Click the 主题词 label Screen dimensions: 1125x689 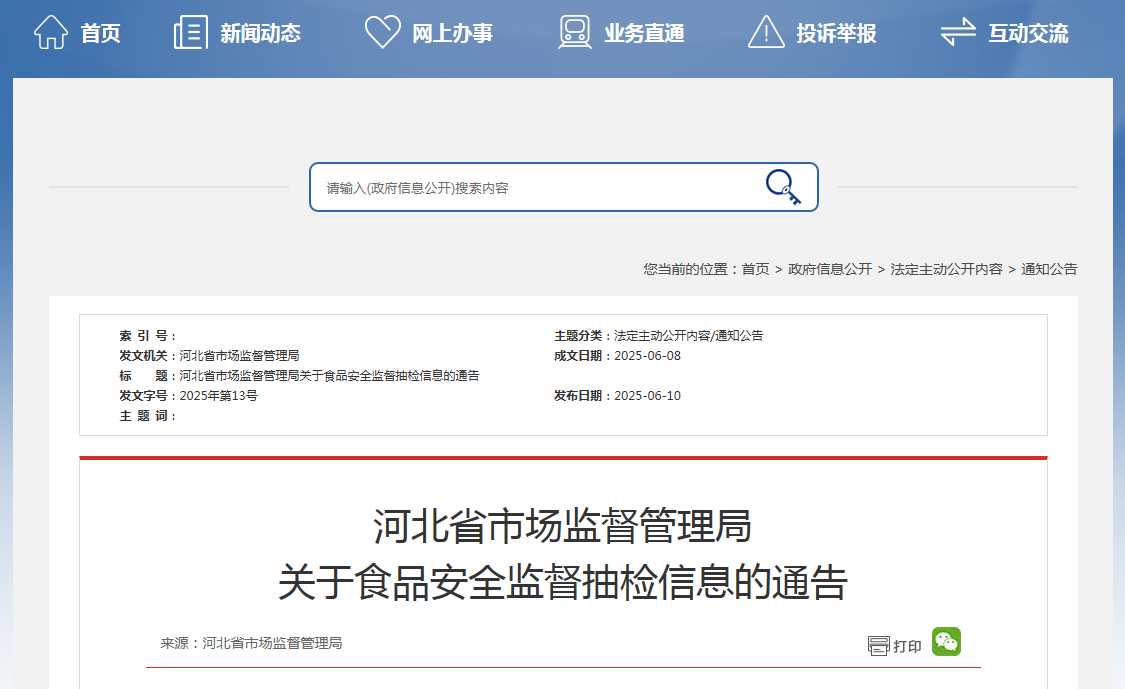coord(147,416)
